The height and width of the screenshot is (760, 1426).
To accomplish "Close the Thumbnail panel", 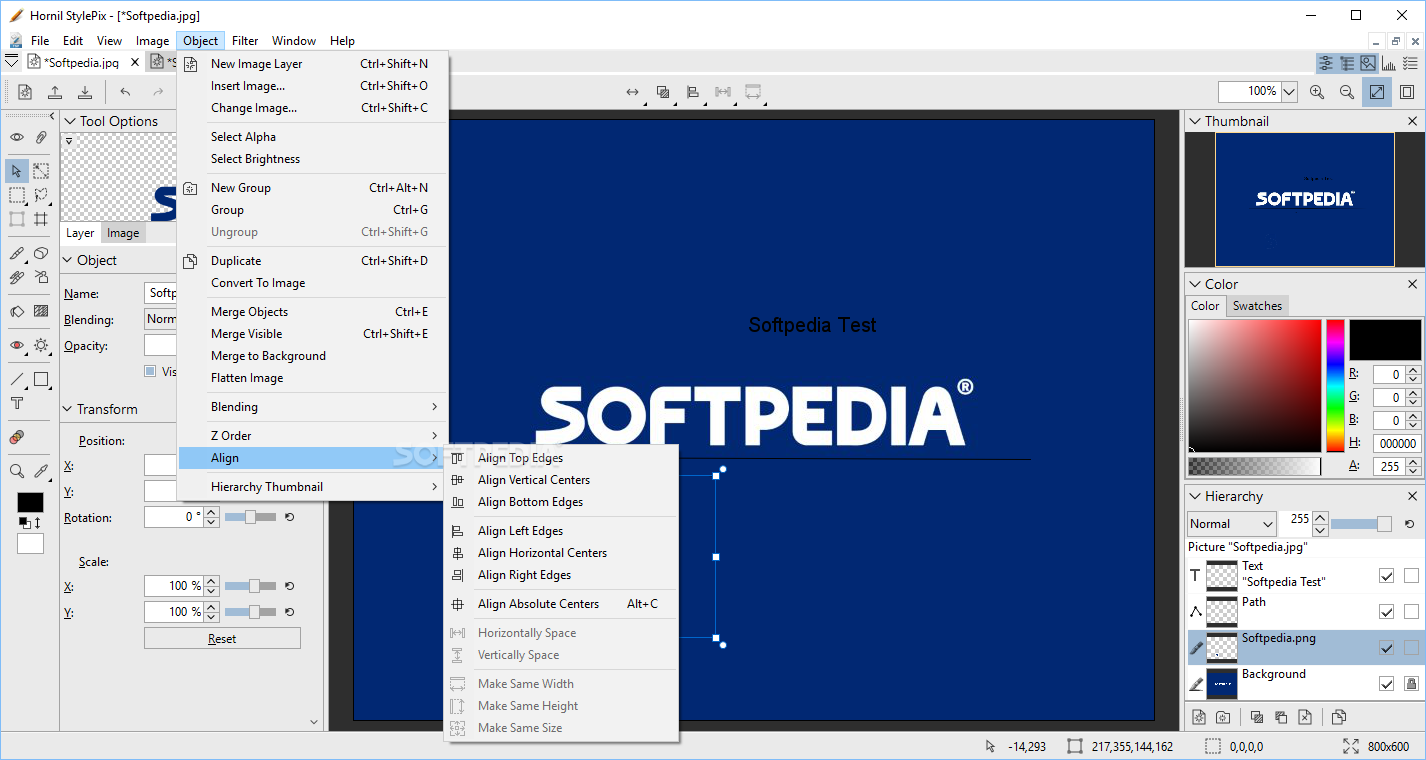I will (1413, 121).
